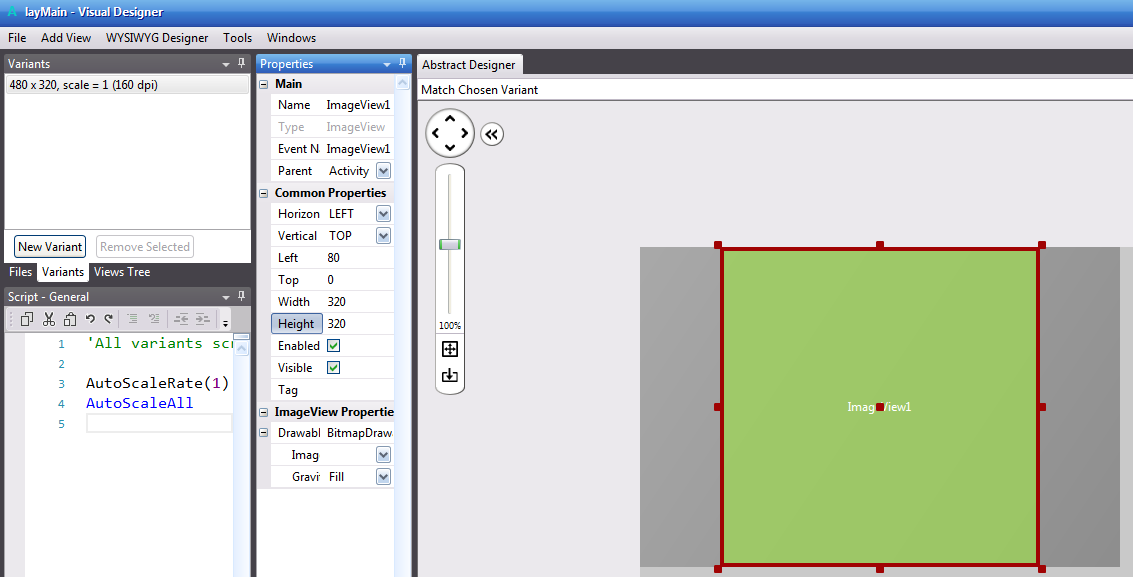Pan the designer right with the arrow pad
The width and height of the screenshot is (1133, 577).
point(465,133)
